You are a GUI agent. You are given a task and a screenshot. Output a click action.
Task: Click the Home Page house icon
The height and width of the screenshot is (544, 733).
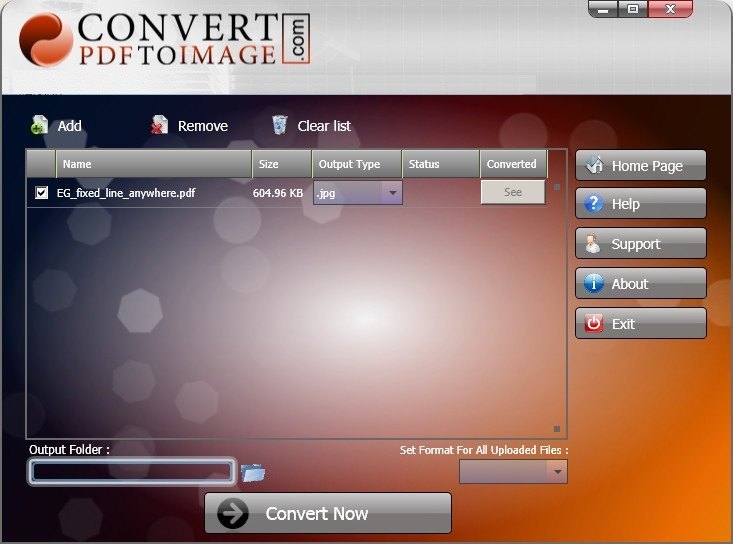595,165
